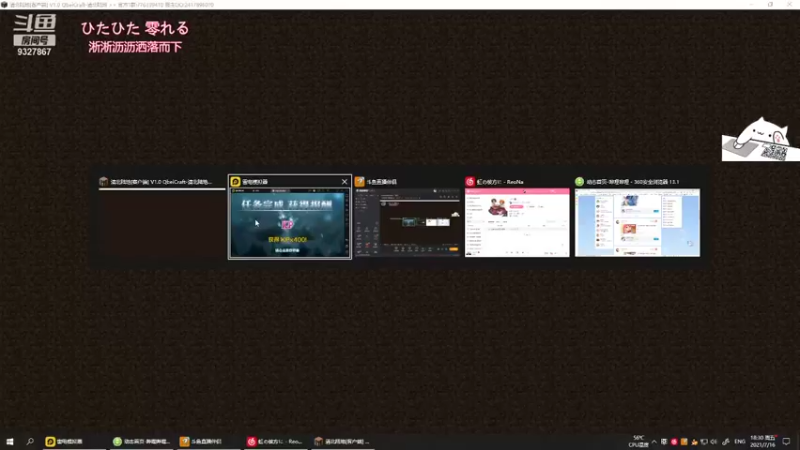800x450 pixels.
Task: Close the emulator window from the task switcher
Action: point(344,182)
